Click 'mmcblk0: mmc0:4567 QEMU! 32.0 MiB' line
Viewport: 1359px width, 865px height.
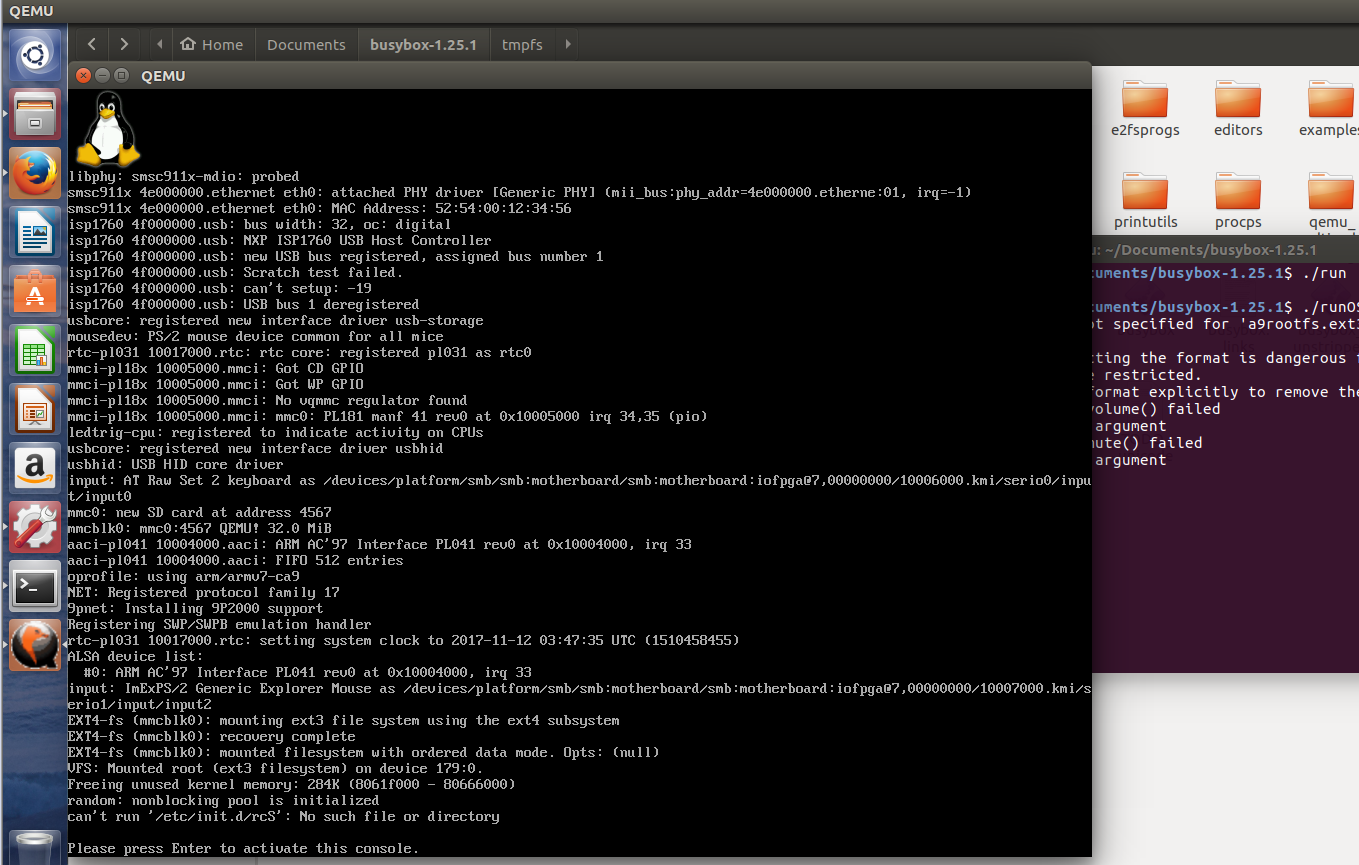point(199,528)
